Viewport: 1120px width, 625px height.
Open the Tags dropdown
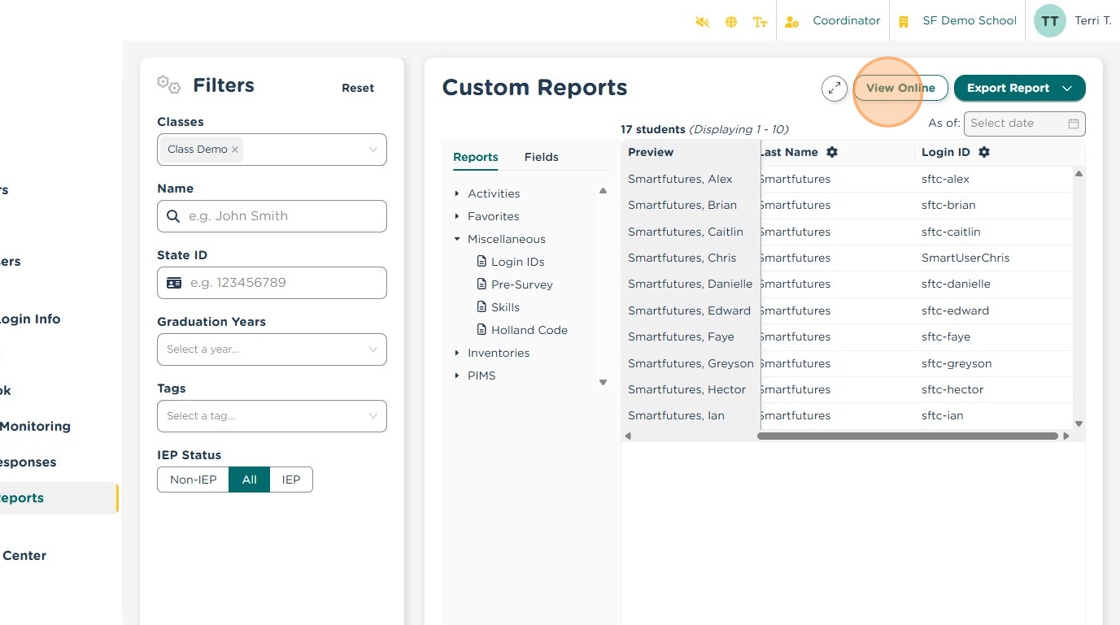pos(271,416)
